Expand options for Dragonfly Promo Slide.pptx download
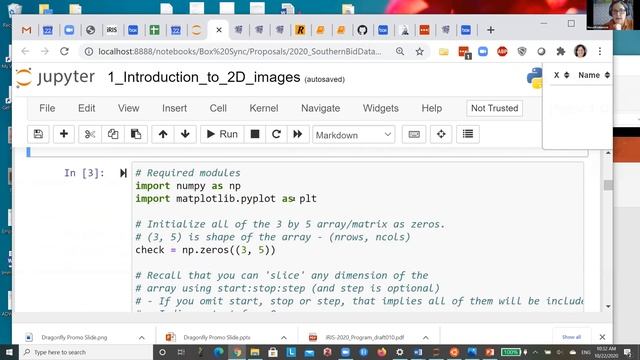The height and width of the screenshot is (360, 640). (x=284, y=338)
